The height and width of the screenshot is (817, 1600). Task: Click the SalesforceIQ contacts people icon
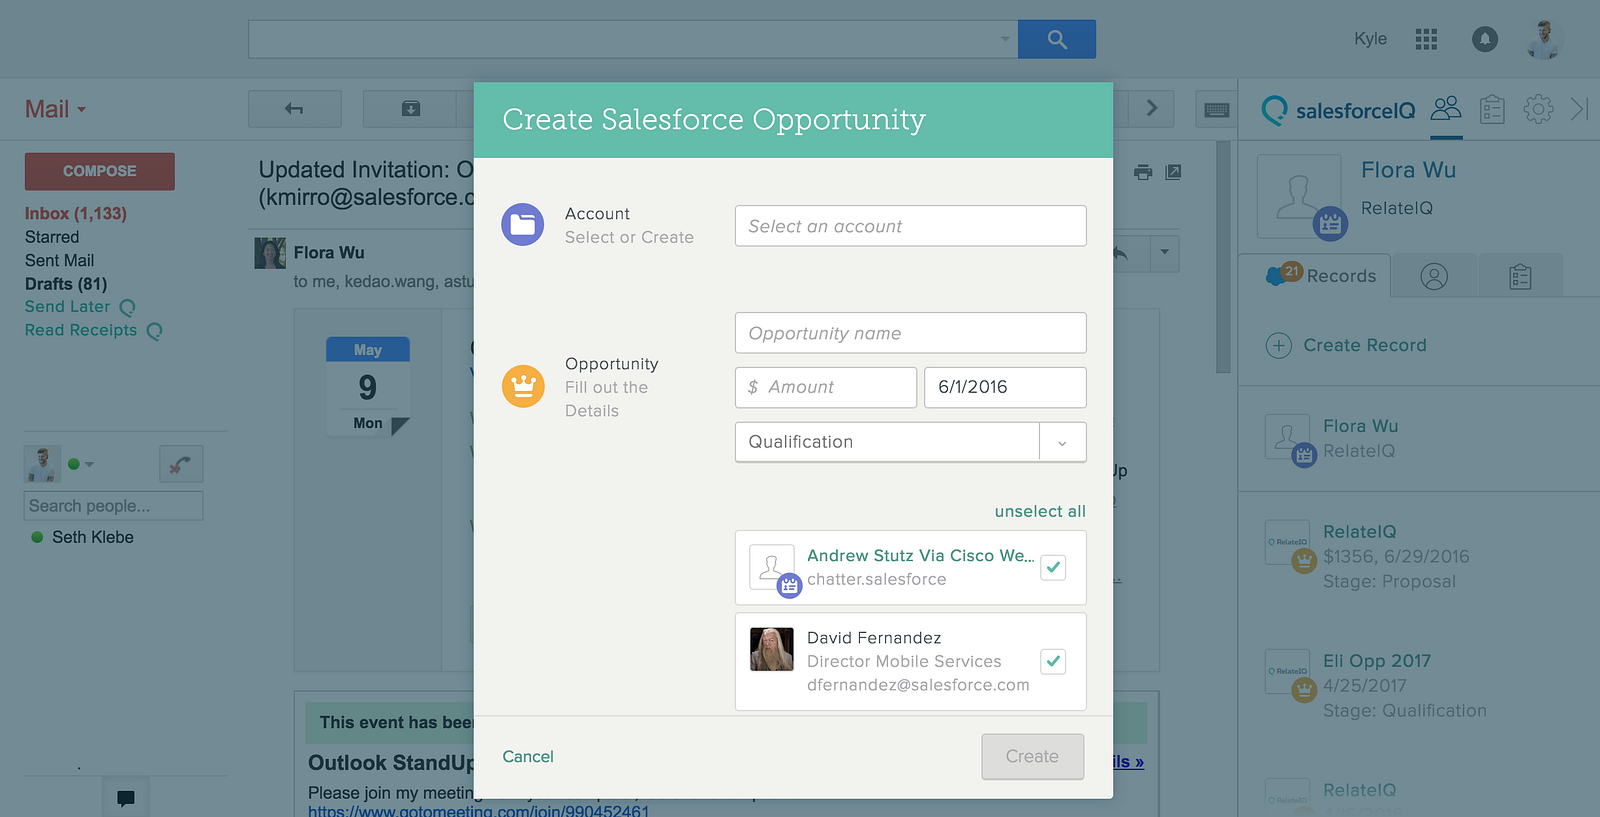click(1446, 108)
